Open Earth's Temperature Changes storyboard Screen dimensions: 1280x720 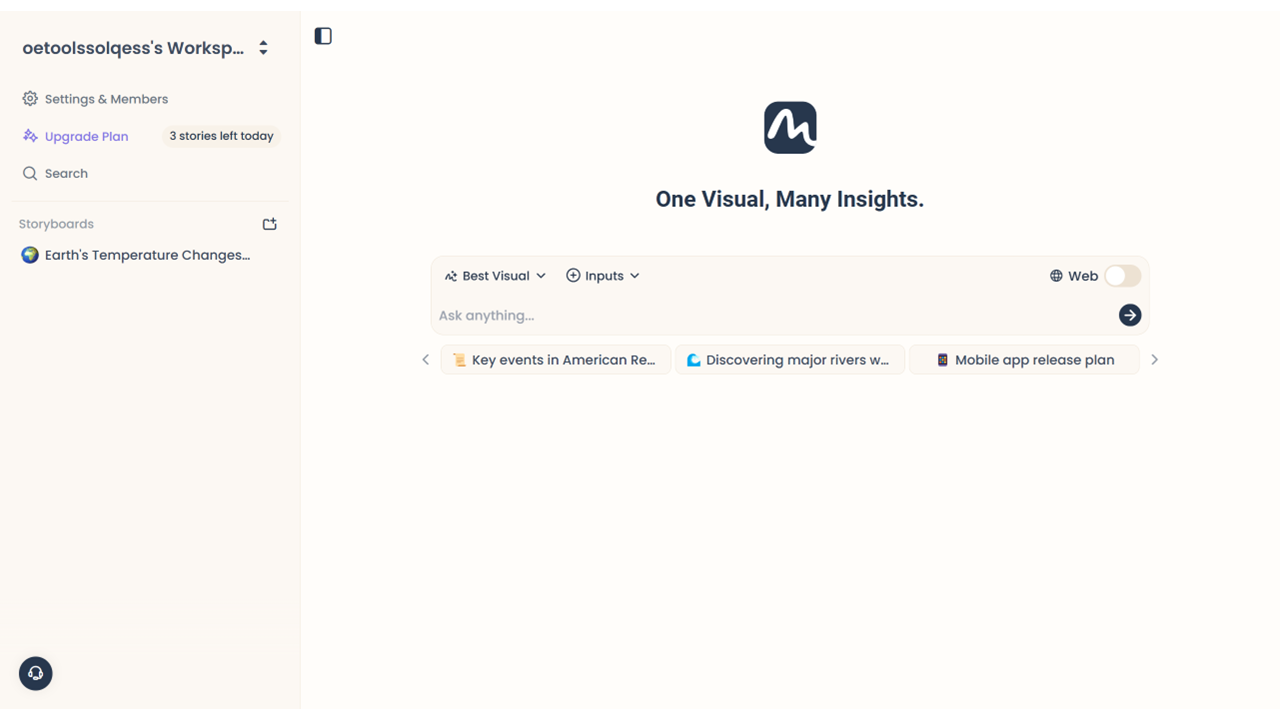(147, 255)
